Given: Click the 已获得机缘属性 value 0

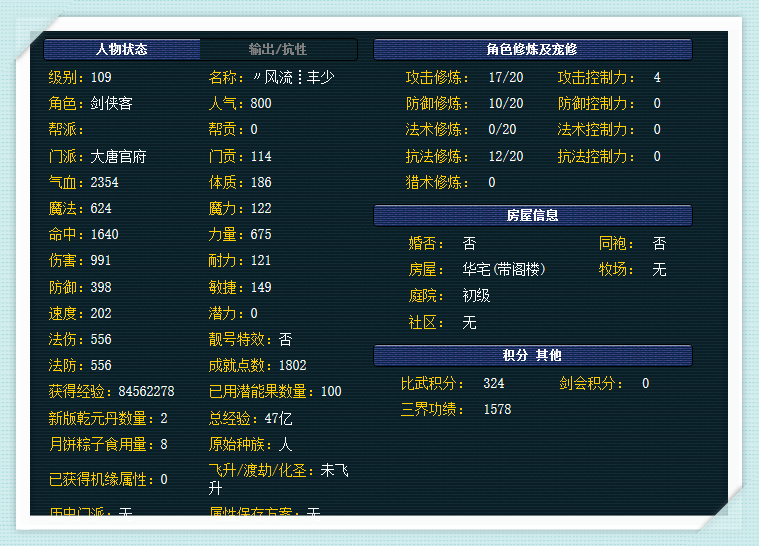Looking at the screenshot, I should [x=164, y=480].
